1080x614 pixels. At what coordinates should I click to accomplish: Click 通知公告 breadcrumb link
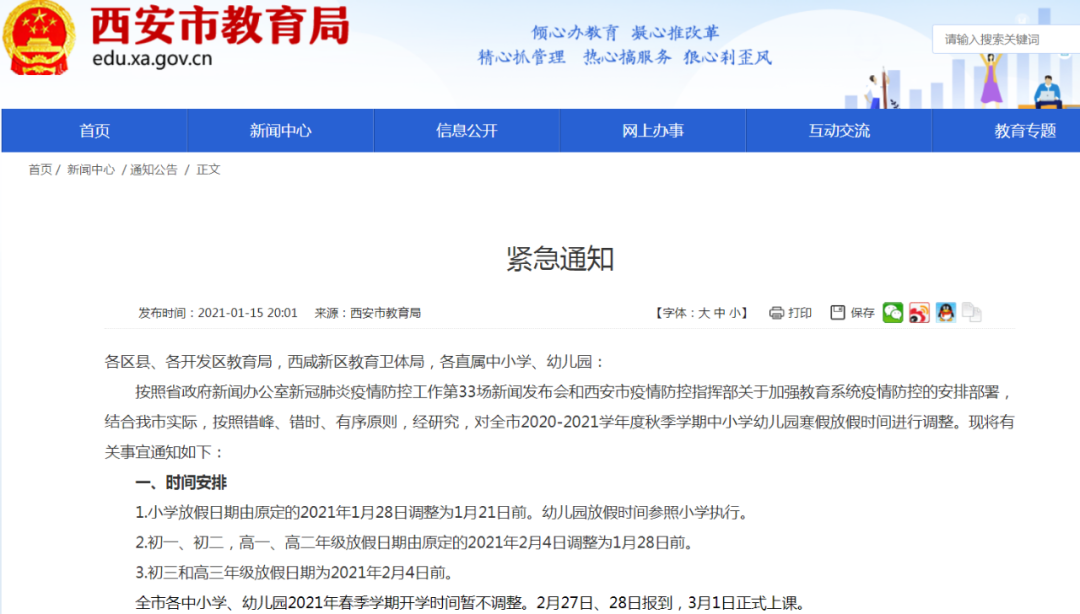click(154, 170)
